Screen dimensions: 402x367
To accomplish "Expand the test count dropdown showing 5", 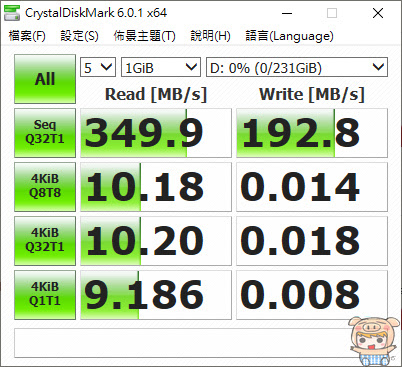I will (x=98, y=68).
